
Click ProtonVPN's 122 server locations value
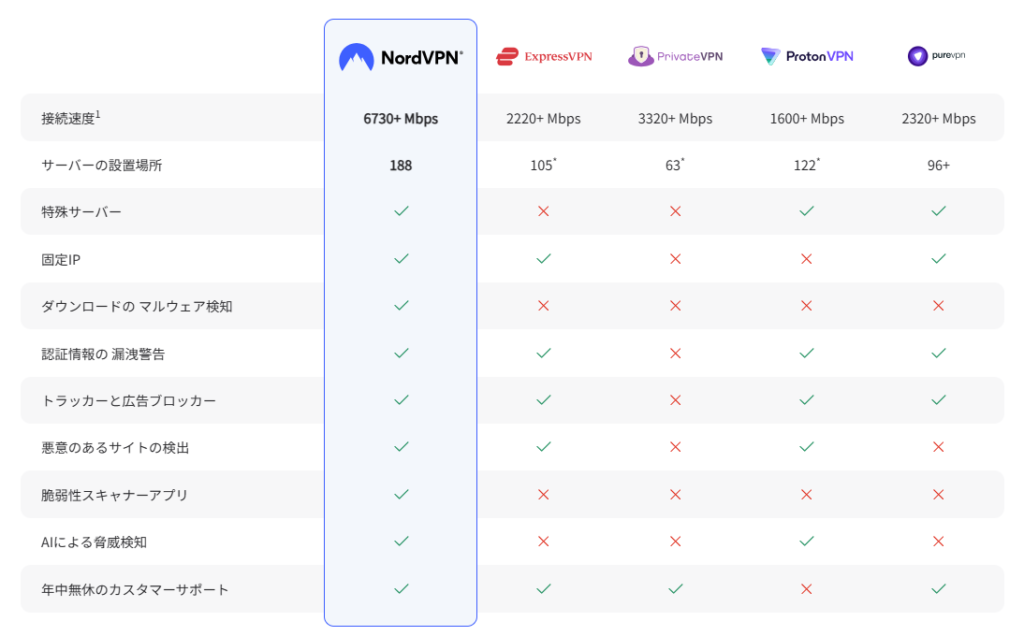tap(806, 166)
